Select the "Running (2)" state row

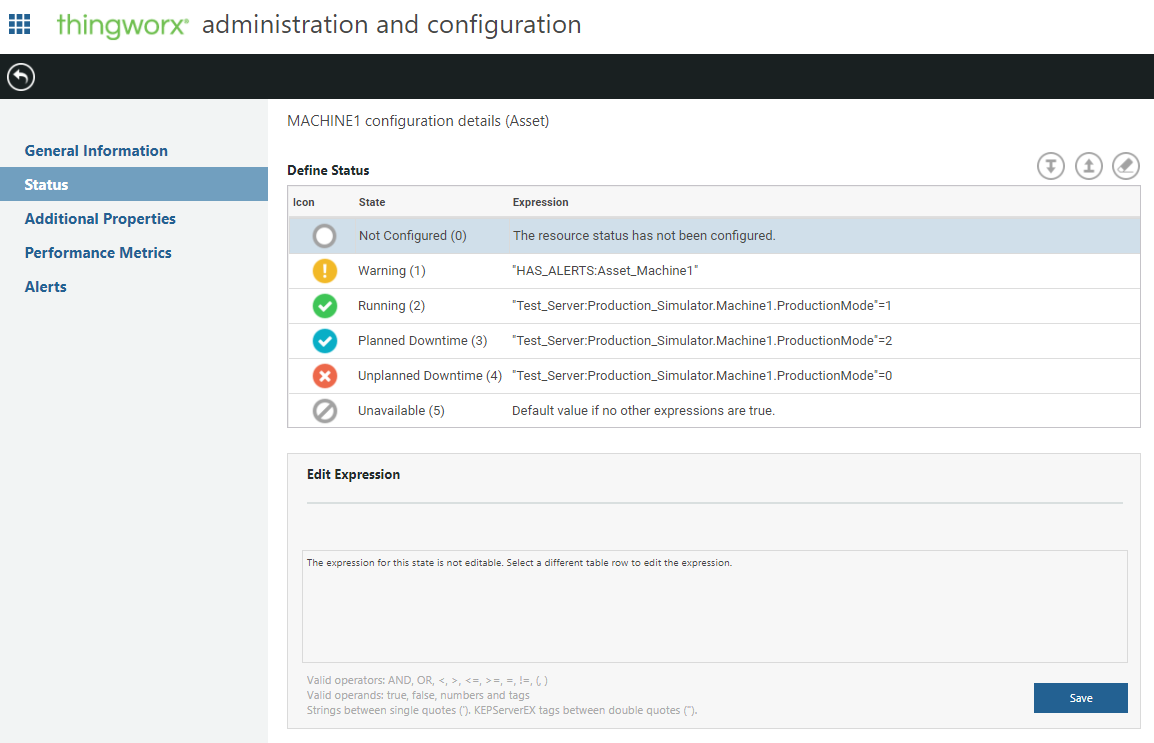point(714,306)
